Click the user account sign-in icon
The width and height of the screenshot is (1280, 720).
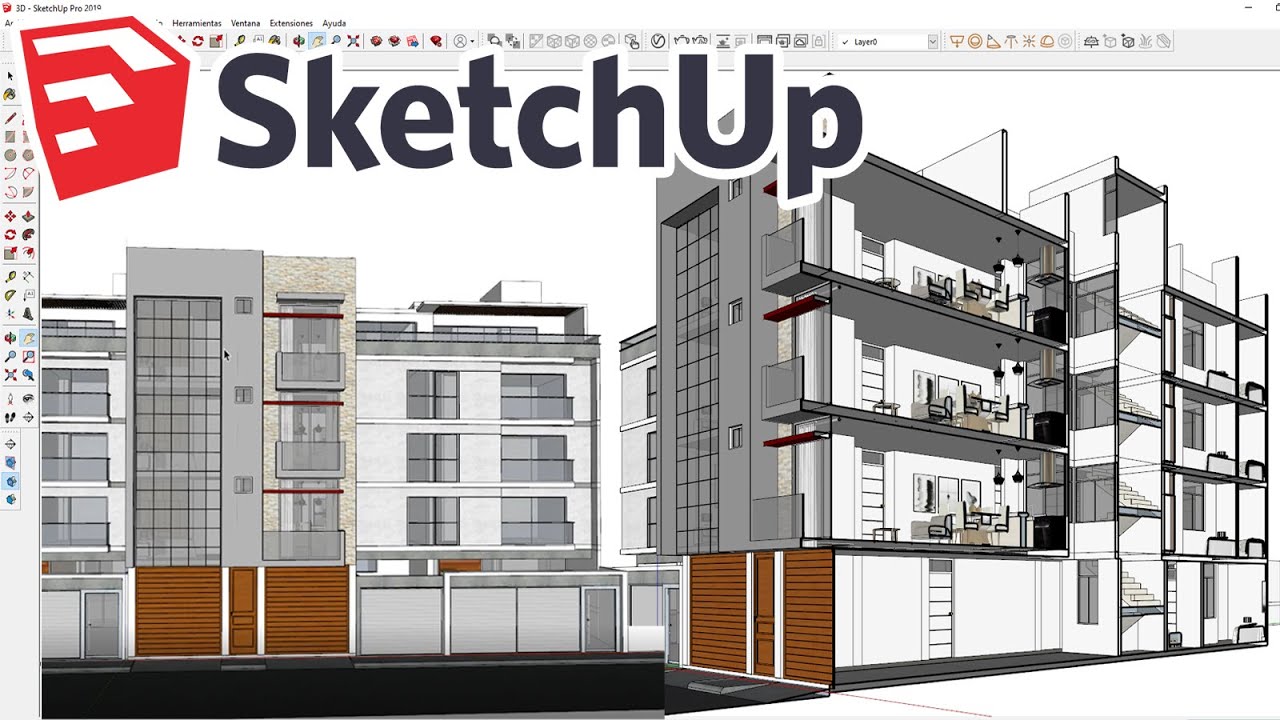pyautogui.click(x=460, y=41)
